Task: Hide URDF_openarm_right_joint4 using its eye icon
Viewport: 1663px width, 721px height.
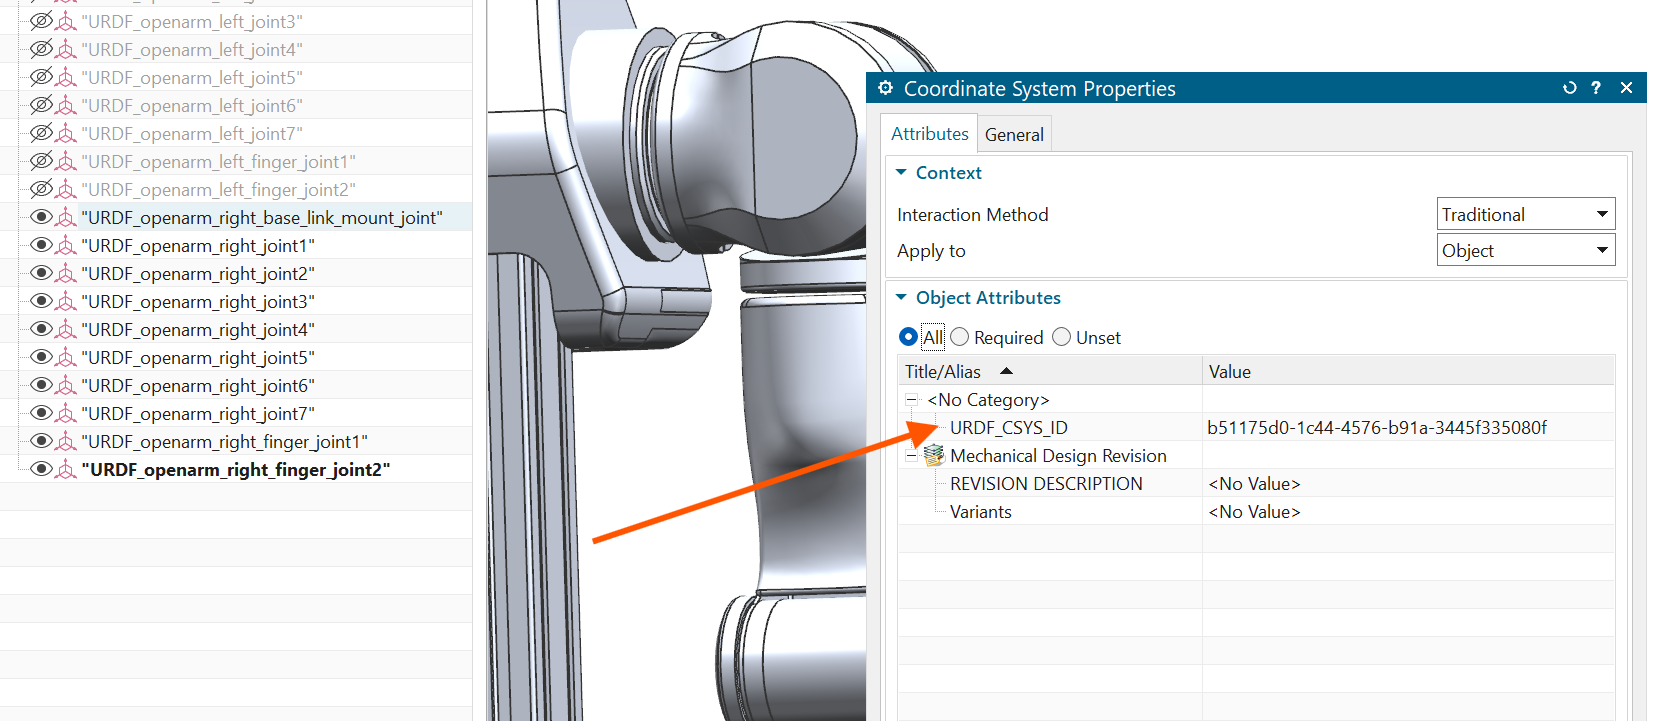Action: 41,329
